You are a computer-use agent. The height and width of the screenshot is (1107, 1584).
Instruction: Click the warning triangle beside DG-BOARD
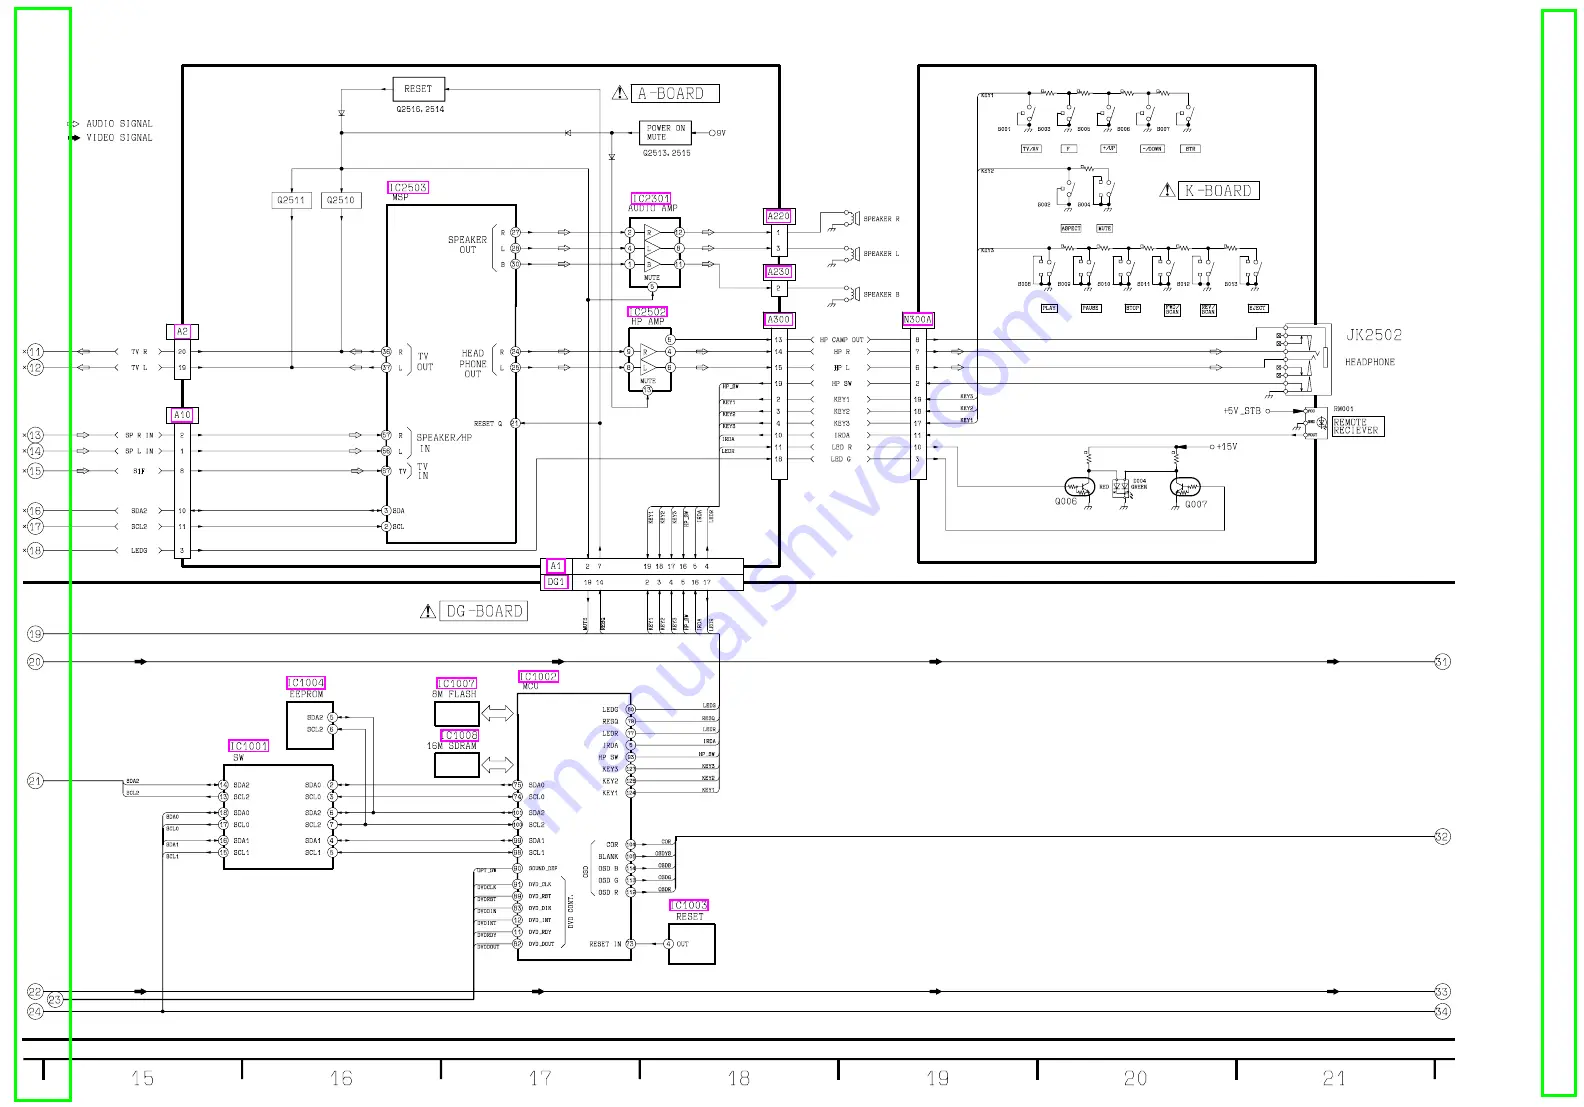428,611
